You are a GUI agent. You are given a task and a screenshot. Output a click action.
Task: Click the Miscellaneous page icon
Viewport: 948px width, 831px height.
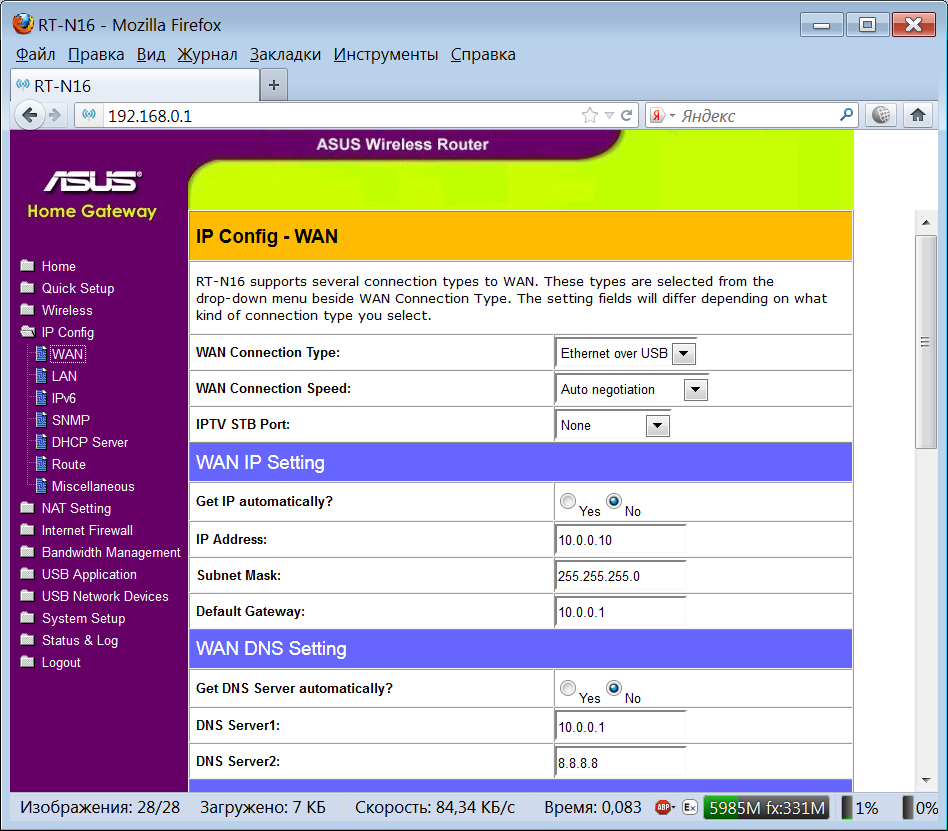[41, 486]
